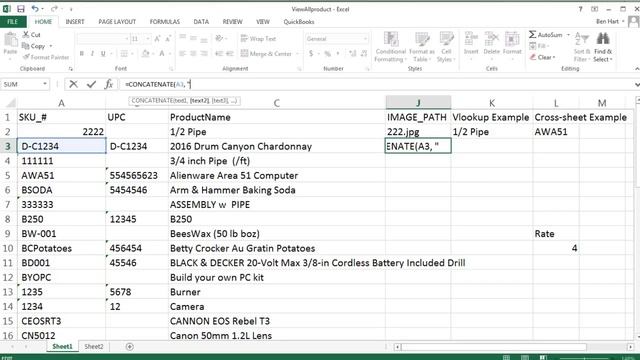Switch to the QuickBooks tab

coord(298,22)
